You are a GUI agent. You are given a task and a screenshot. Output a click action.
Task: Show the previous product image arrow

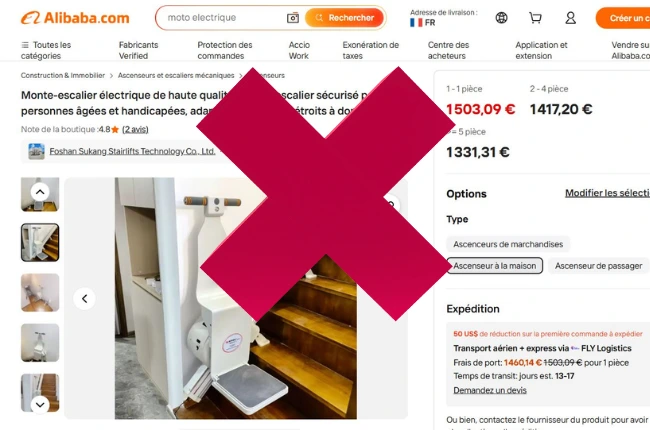pos(85,299)
